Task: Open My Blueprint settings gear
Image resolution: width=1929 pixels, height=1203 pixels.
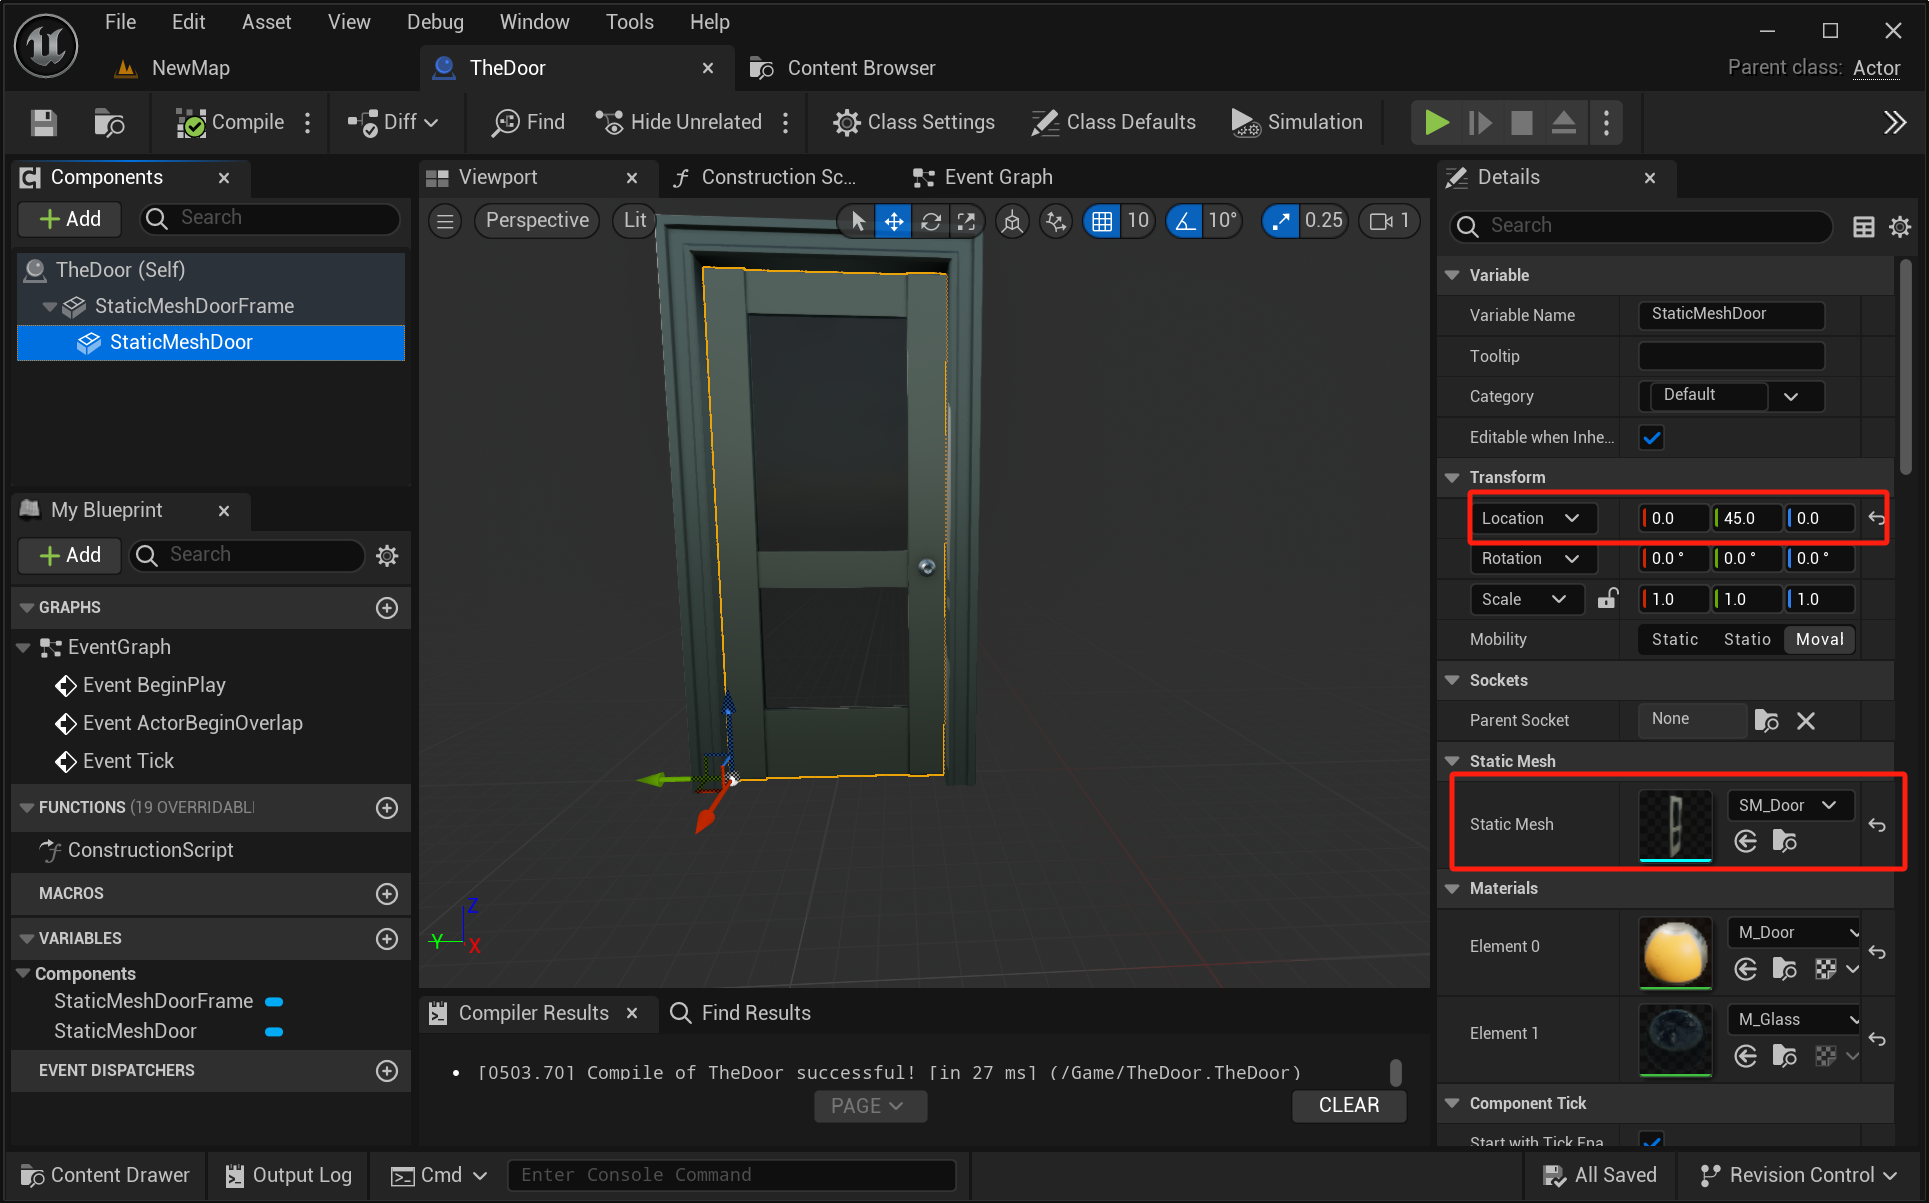Action: pos(387,555)
